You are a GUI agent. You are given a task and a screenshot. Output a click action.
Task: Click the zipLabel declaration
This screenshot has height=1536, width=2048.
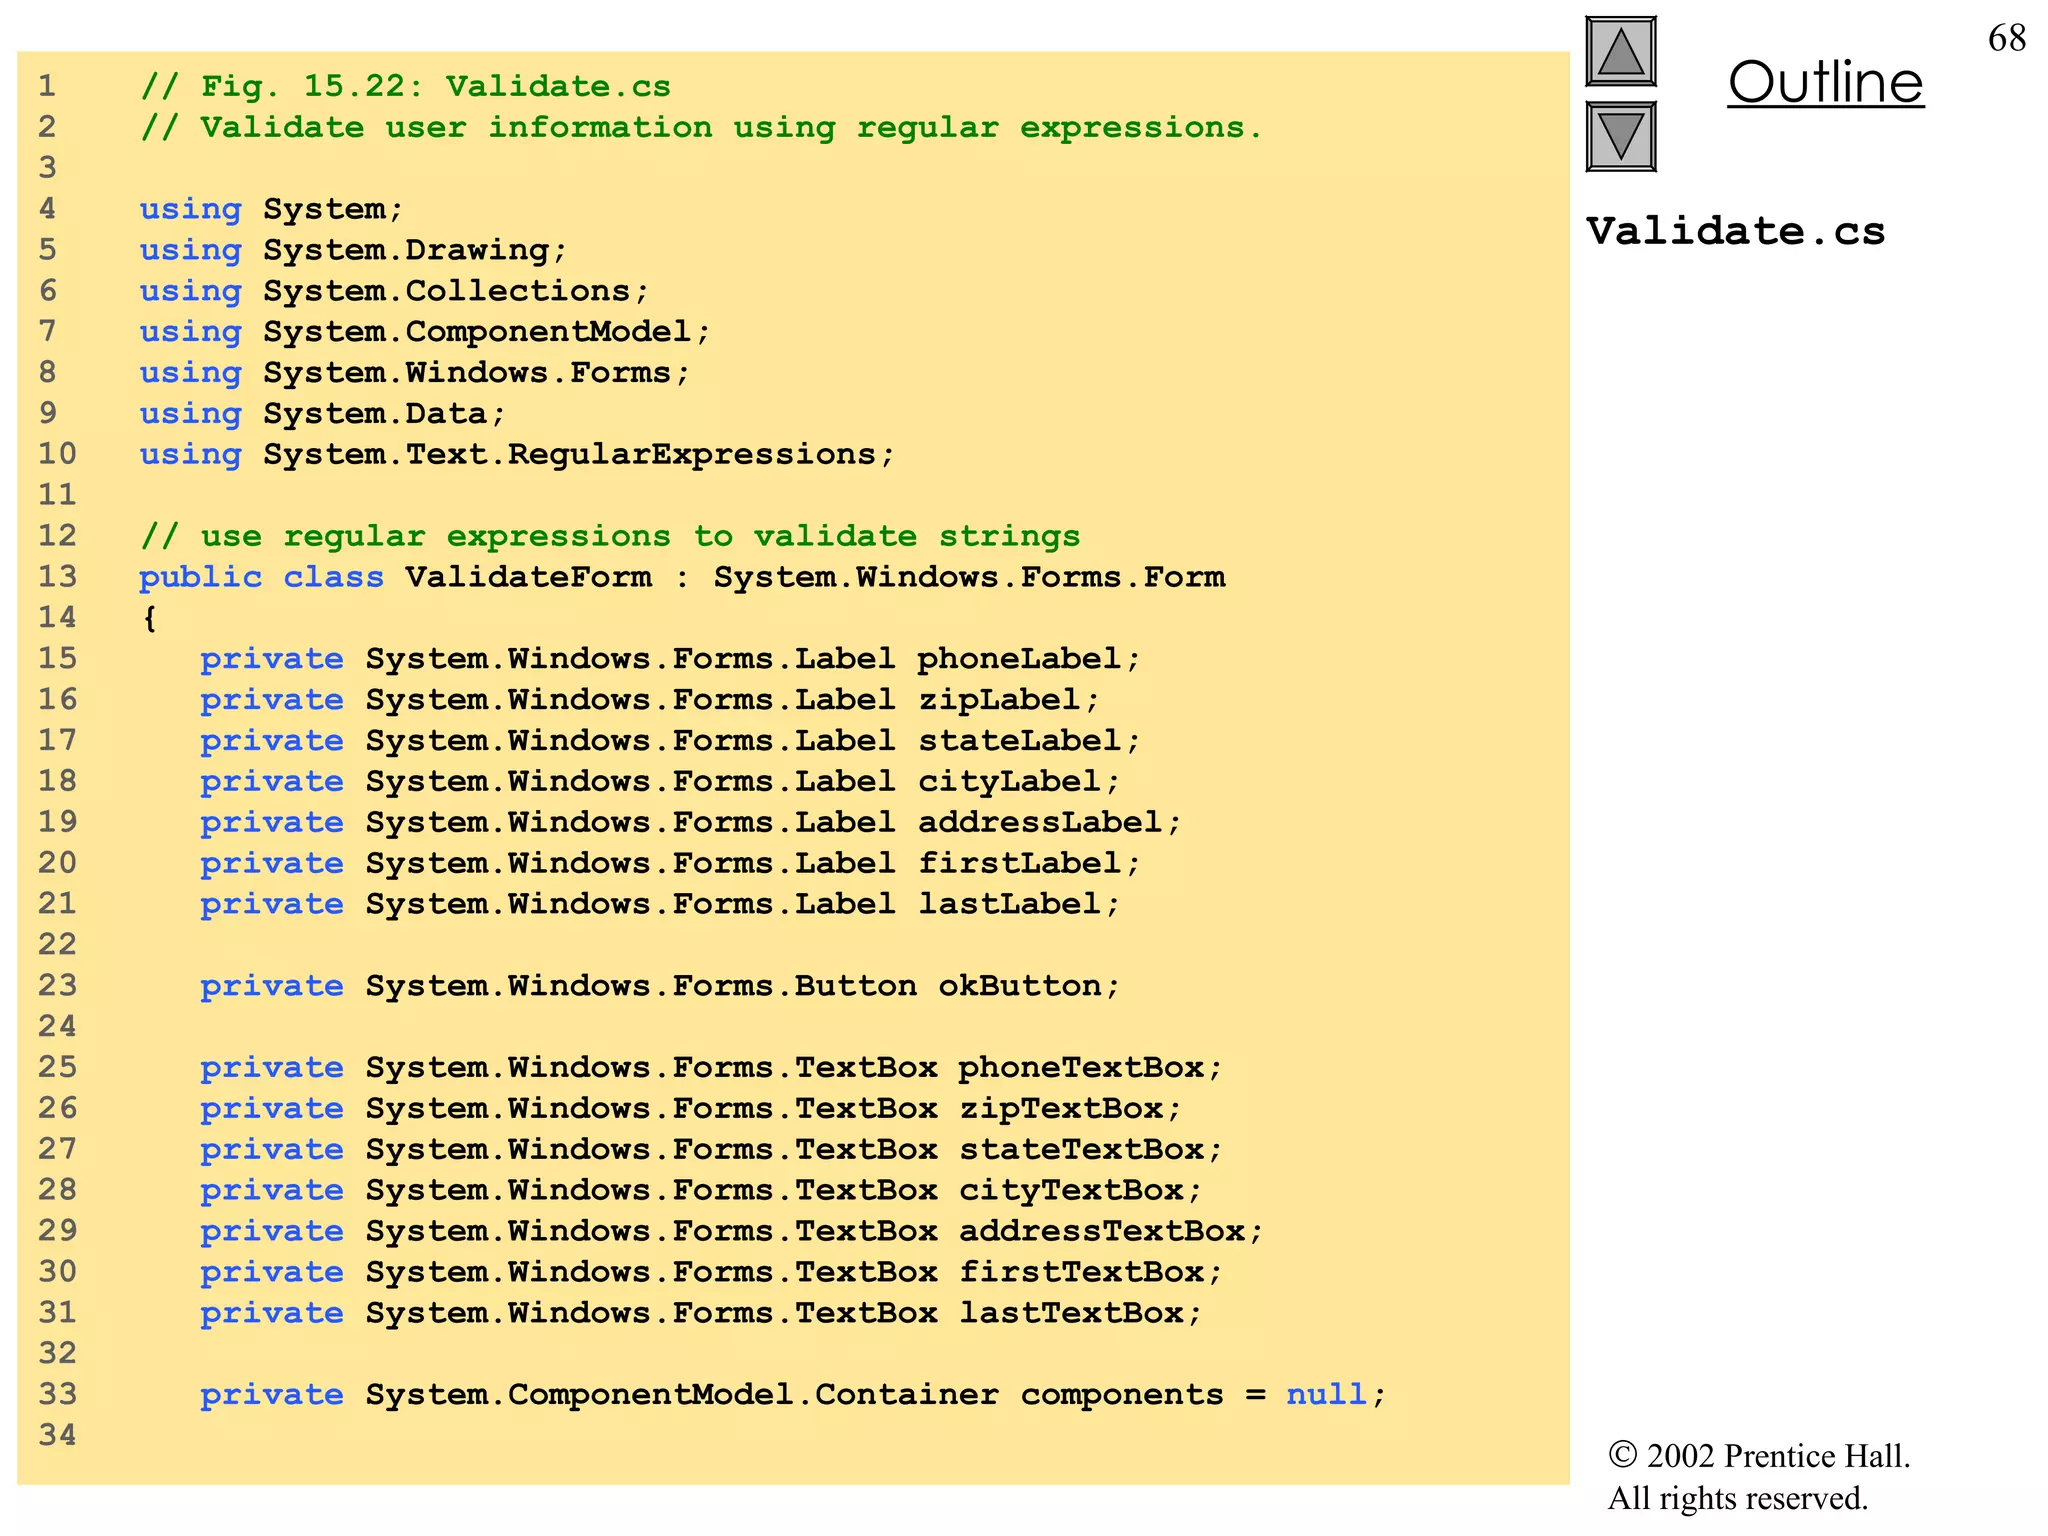(x=650, y=700)
